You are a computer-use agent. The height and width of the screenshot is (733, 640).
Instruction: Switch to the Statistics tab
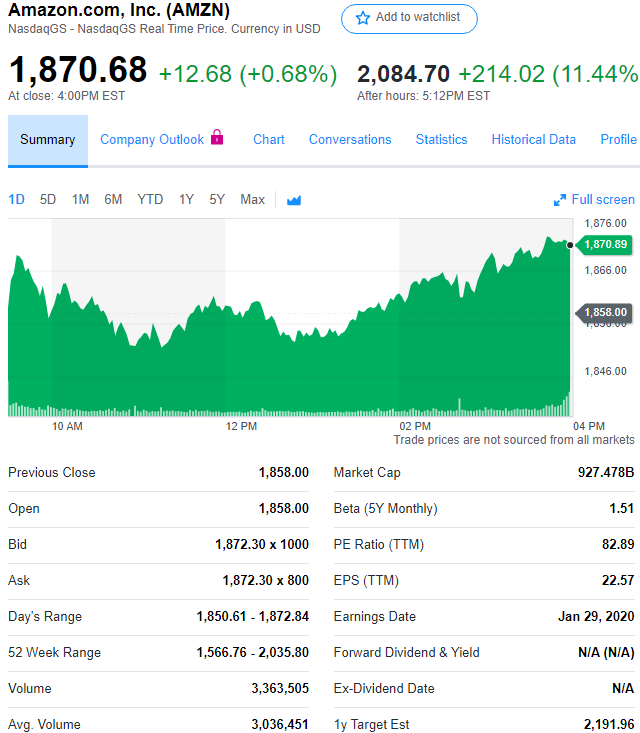coord(441,140)
